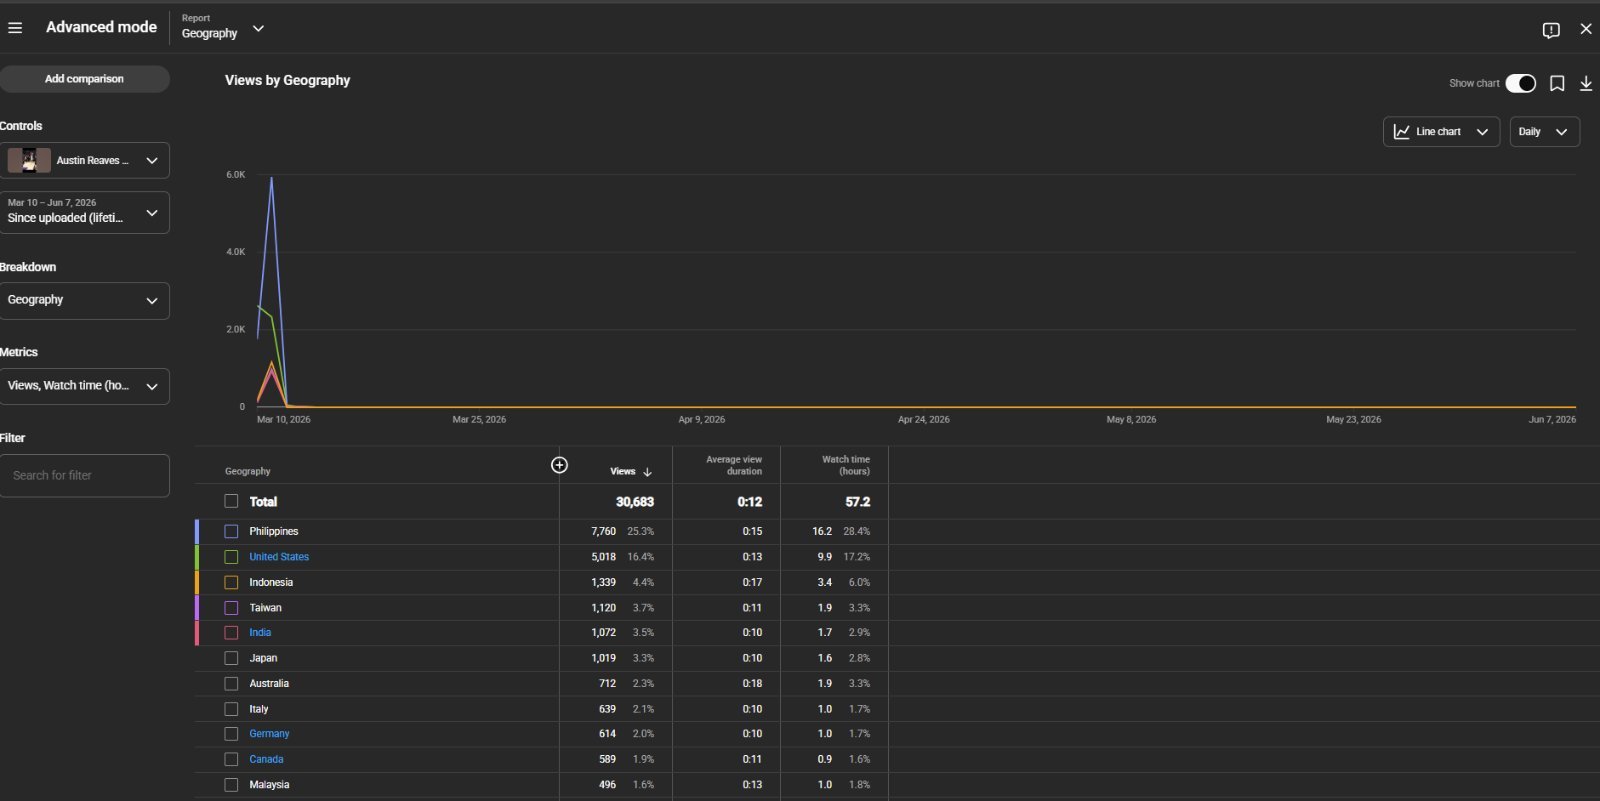Click the Italy row label
The image size is (1600, 801).
coord(259,709)
